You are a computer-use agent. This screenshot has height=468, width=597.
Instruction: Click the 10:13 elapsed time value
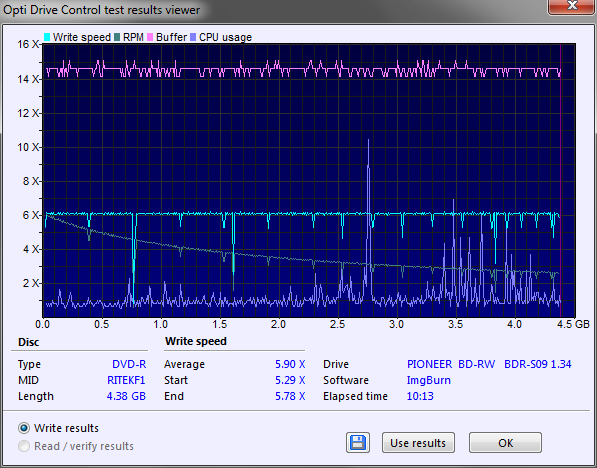tap(420, 396)
